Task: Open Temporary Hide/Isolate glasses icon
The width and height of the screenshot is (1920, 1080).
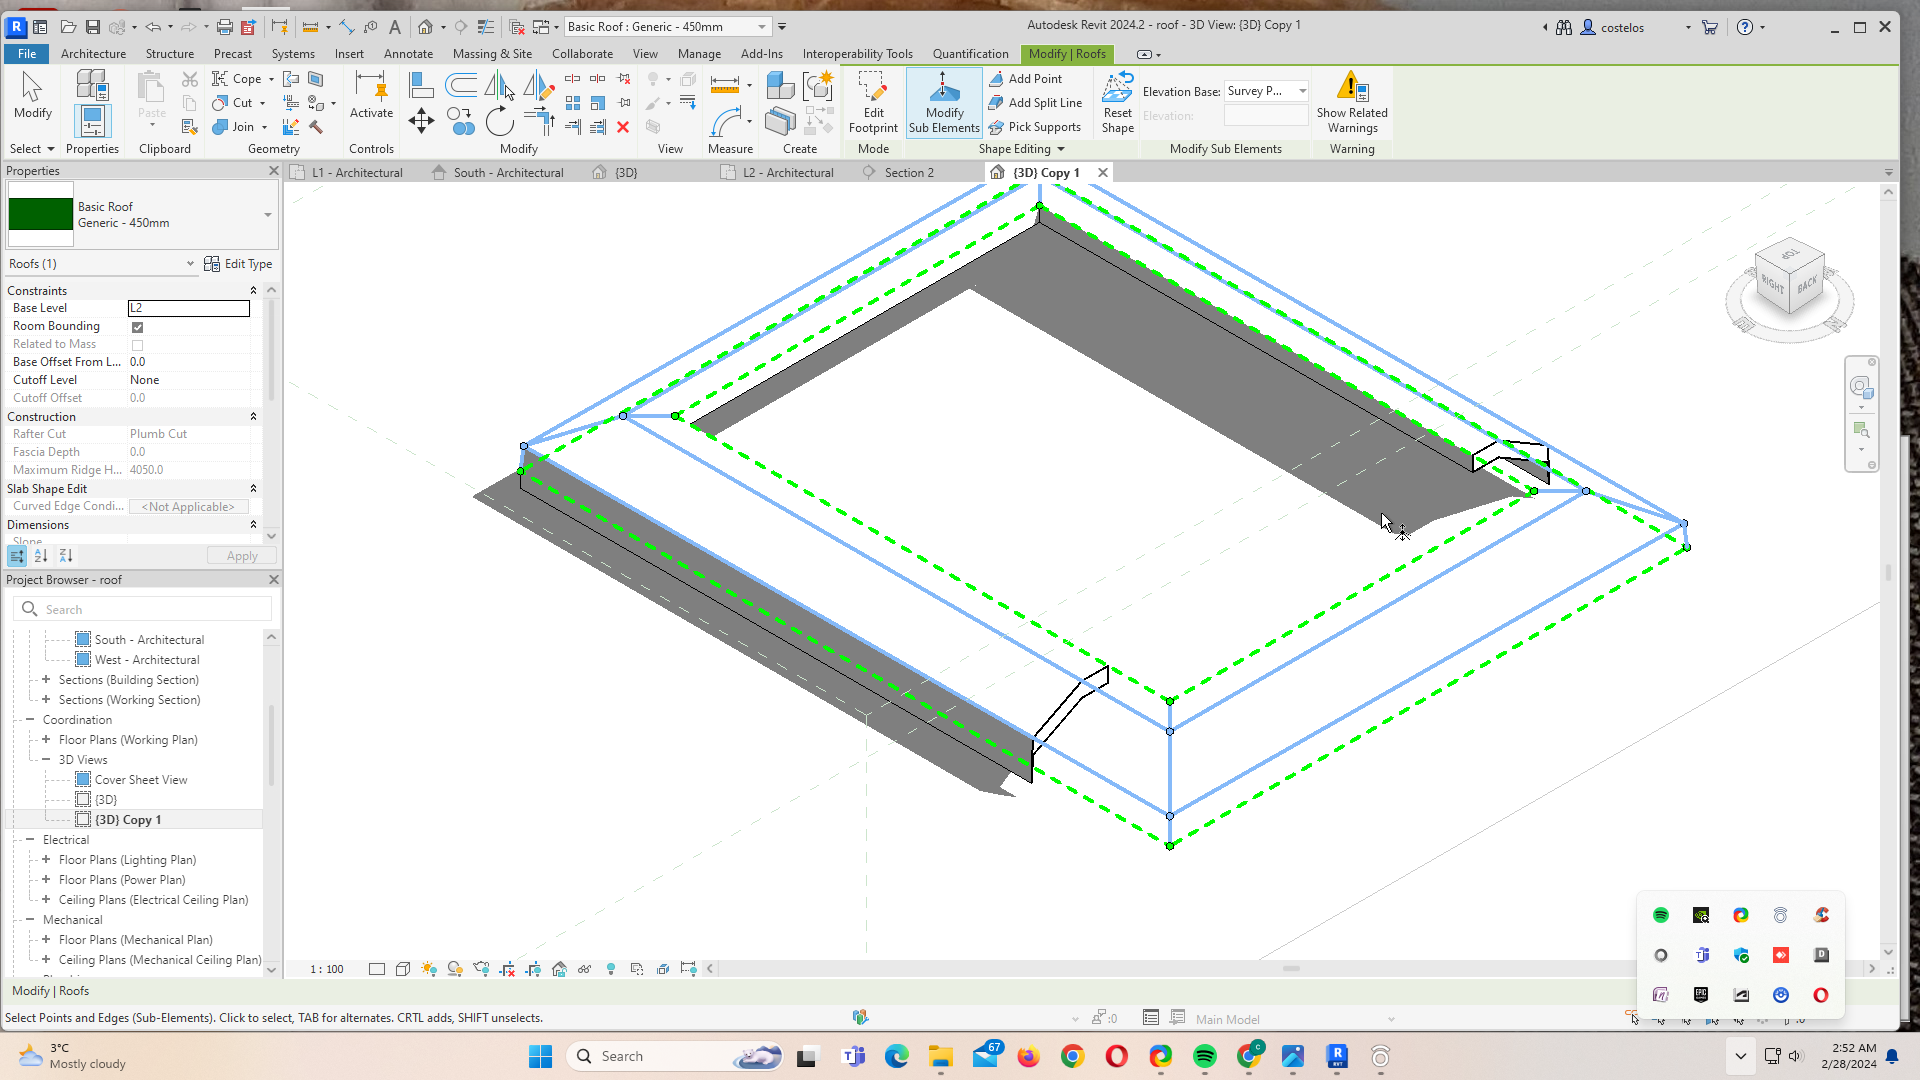Action: (x=584, y=968)
